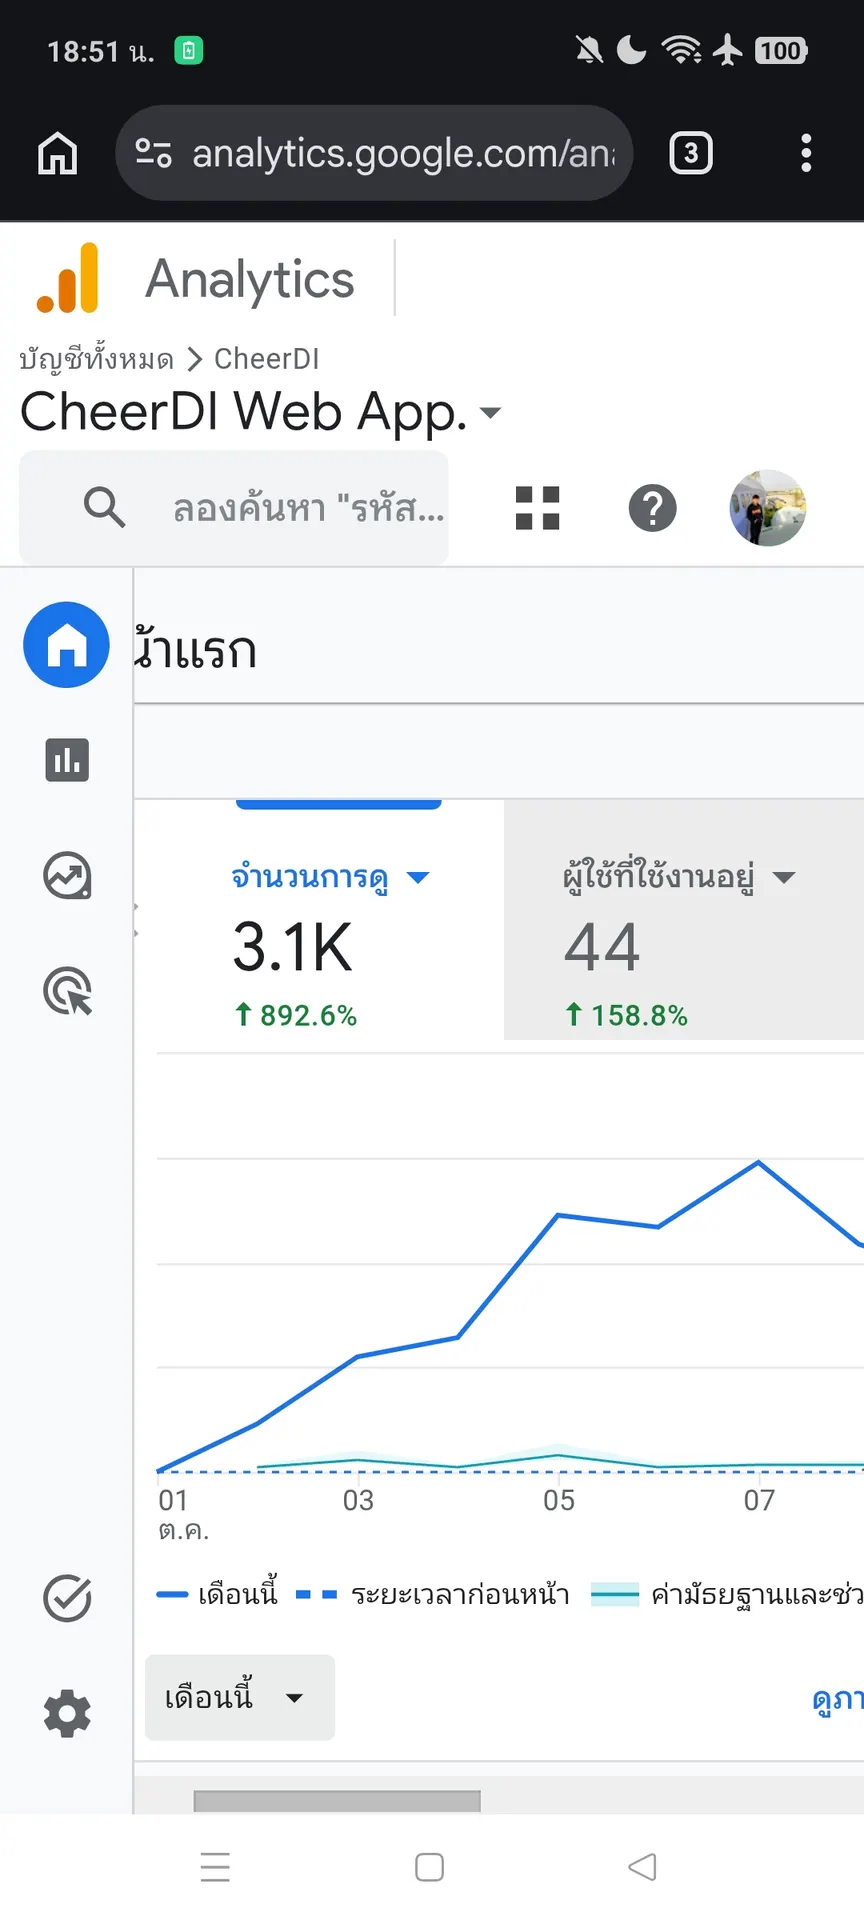Select the 44 active users metric card
Viewport: 864px width, 1920px height.
pyautogui.click(x=684, y=920)
